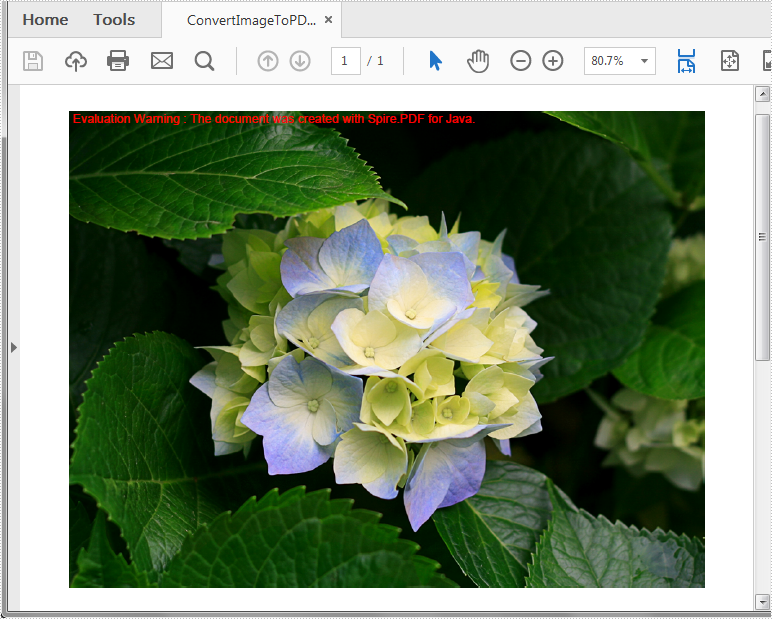Switch to Fit one full page view

(x=730, y=61)
